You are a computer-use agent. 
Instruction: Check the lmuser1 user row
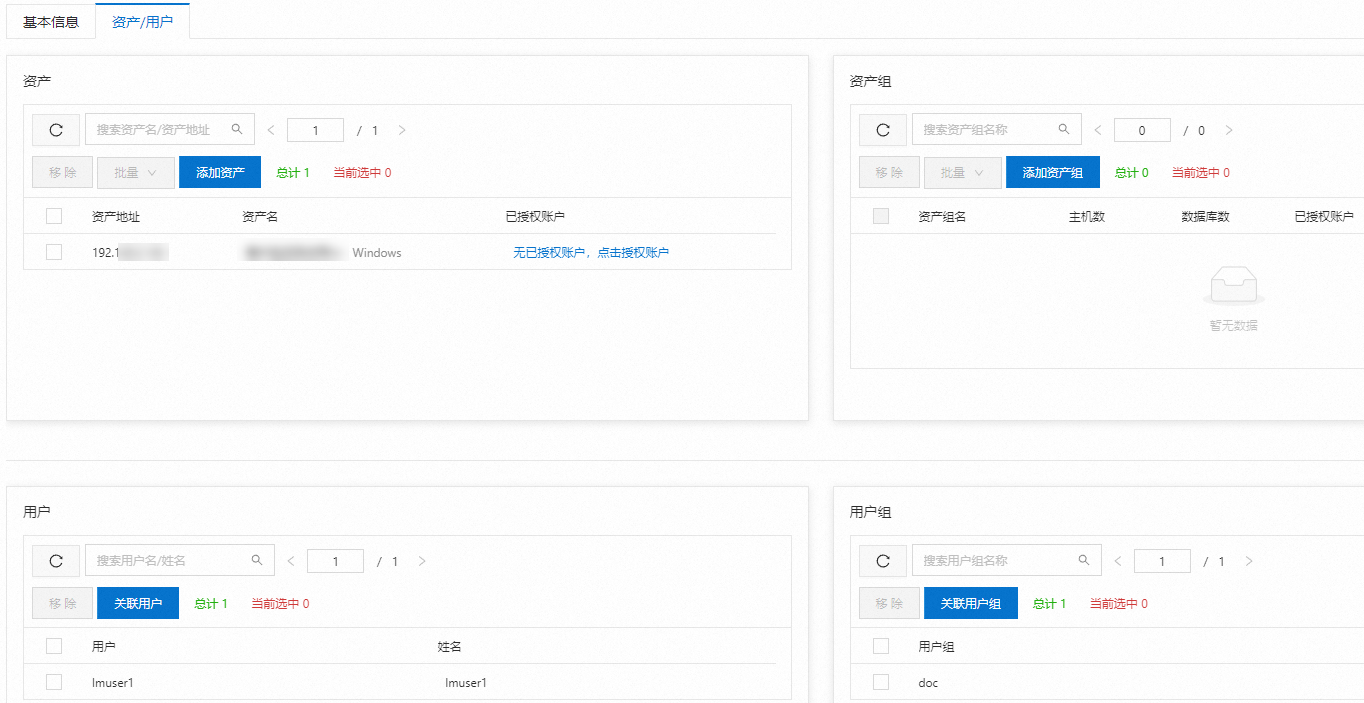click(54, 682)
